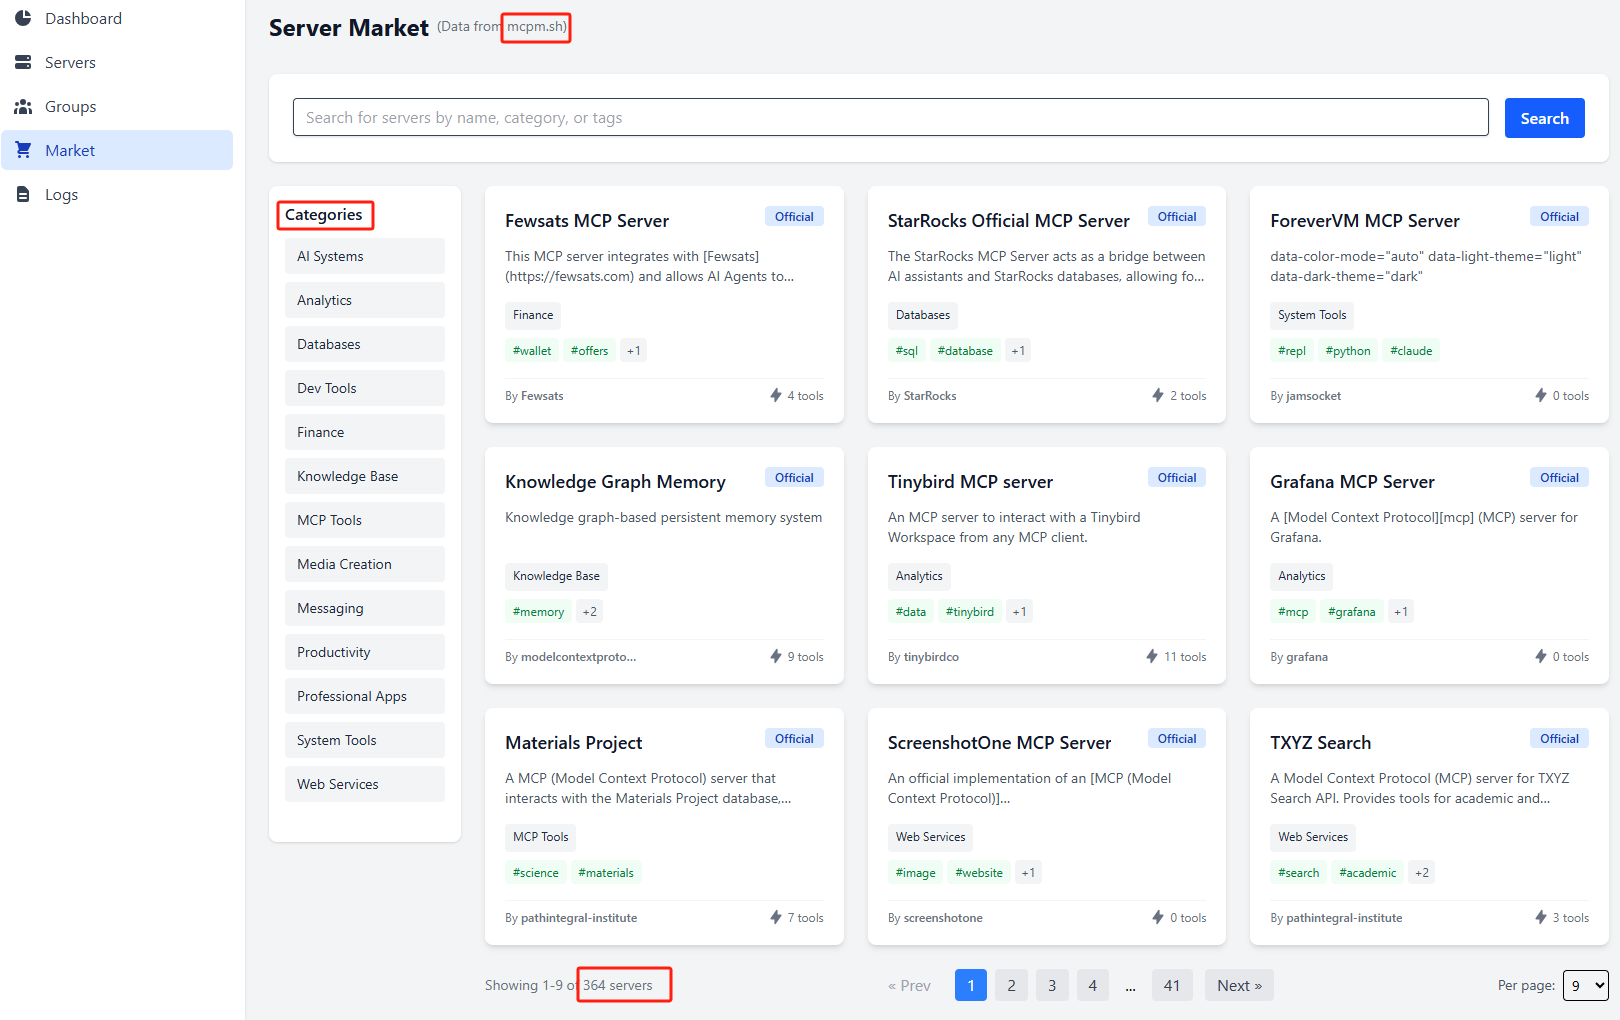
Task: Open the TXYZ Search card title
Action: click(x=1320, y=743)
